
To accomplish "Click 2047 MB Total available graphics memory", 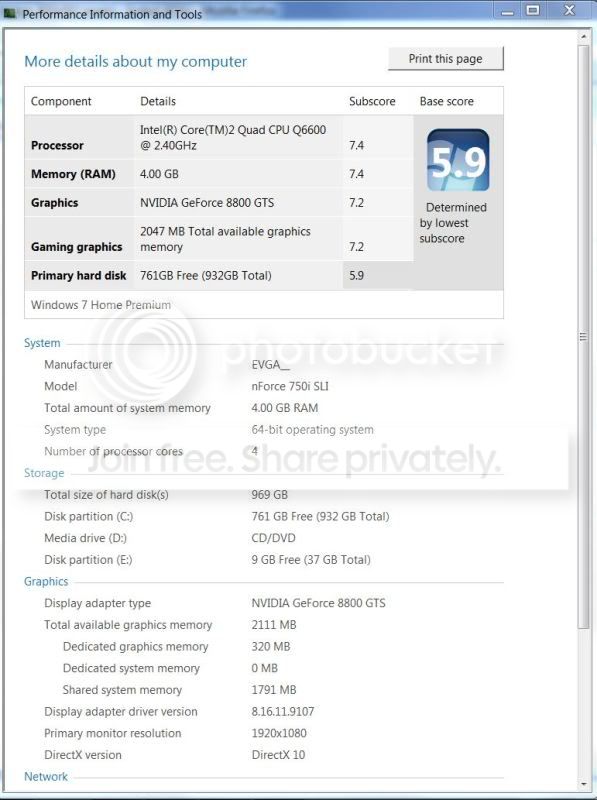I will (225, 239).
